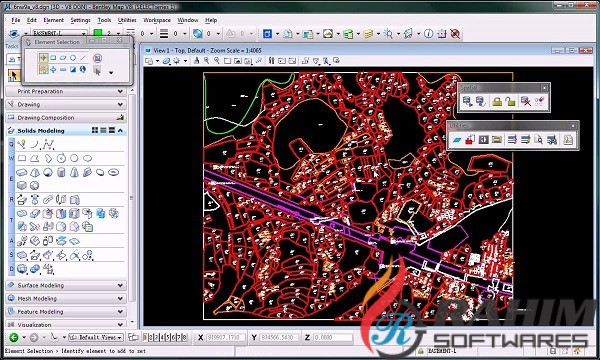Screen dimensions: 600x360
Task: Select the Place SmartLine tool in row Q
Action: point(22,144)
